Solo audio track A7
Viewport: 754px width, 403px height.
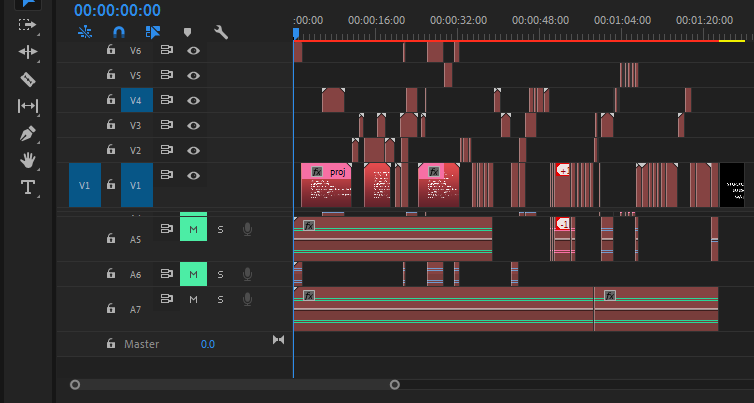click(x=220, y=300)
